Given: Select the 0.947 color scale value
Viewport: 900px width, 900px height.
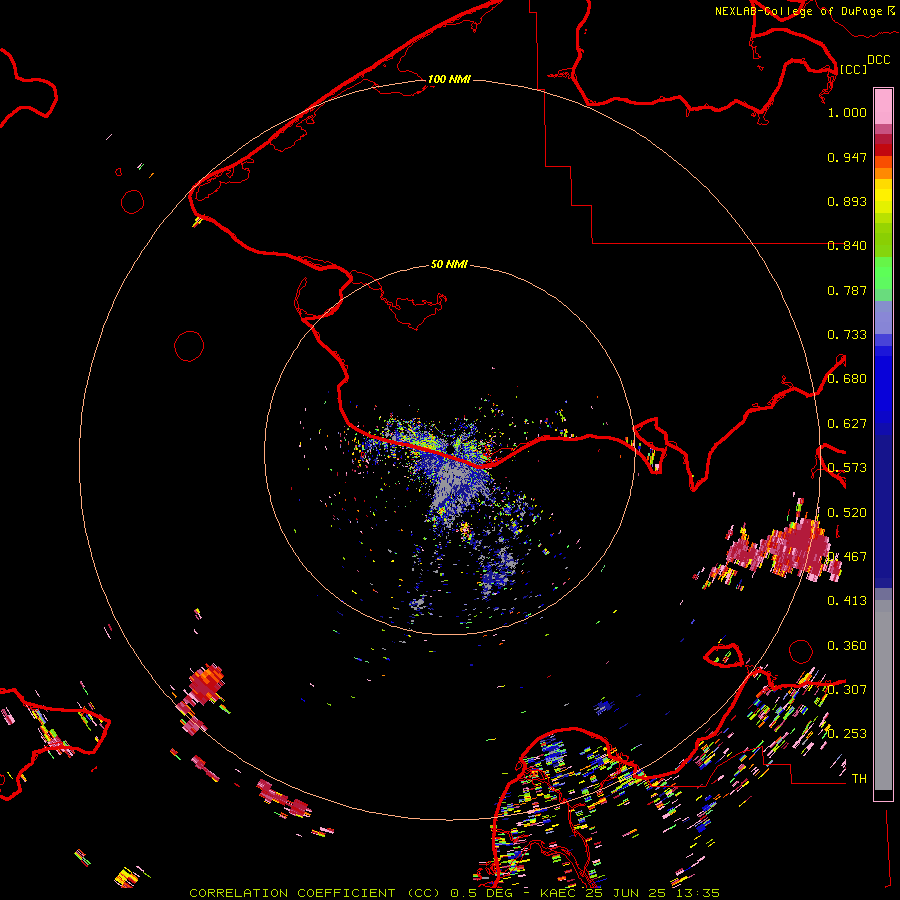Looking at the screenshot, I should pos(847,157).
